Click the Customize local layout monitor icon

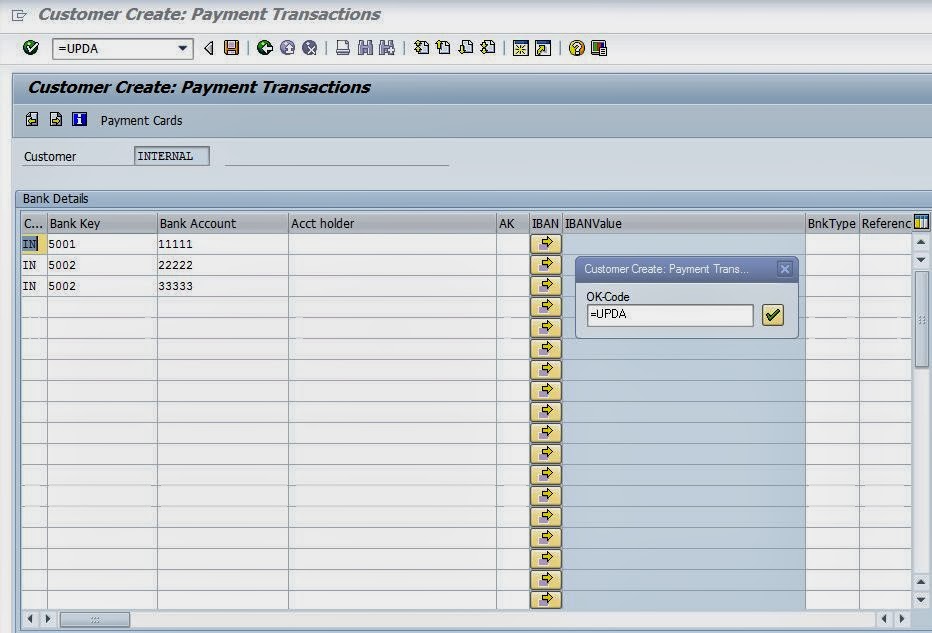click(599, 48)
